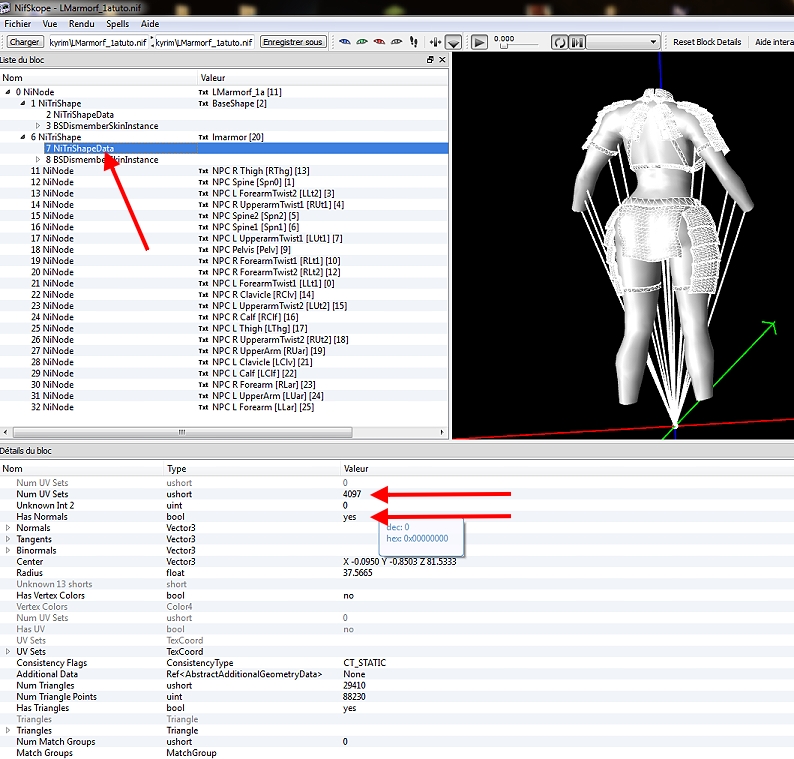Click the Enregistrer sous button
This screenshot has height=759, width=794.
(293, 42)
